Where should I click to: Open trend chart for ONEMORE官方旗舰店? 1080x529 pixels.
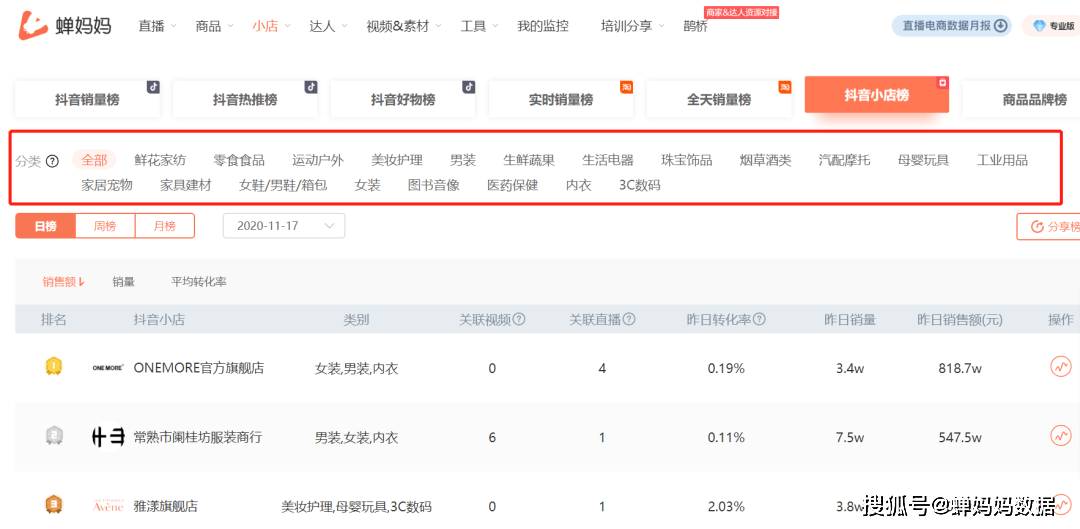1061,366
